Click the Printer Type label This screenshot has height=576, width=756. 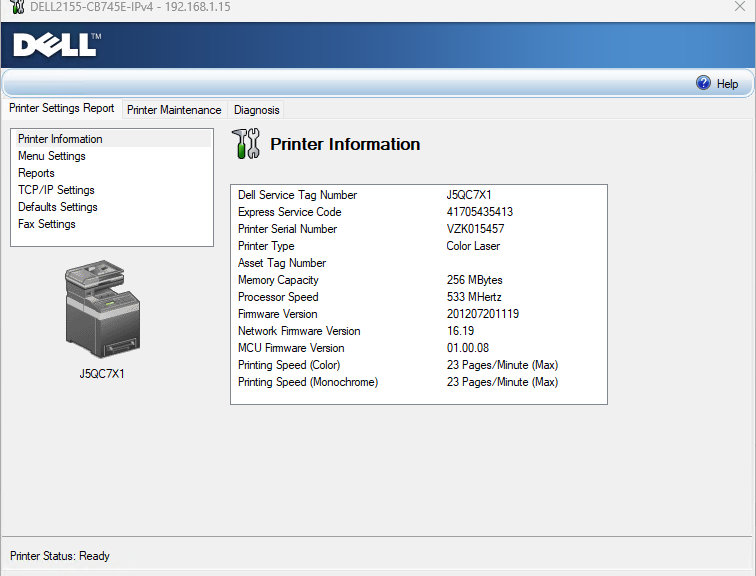(x=266, y=246)
